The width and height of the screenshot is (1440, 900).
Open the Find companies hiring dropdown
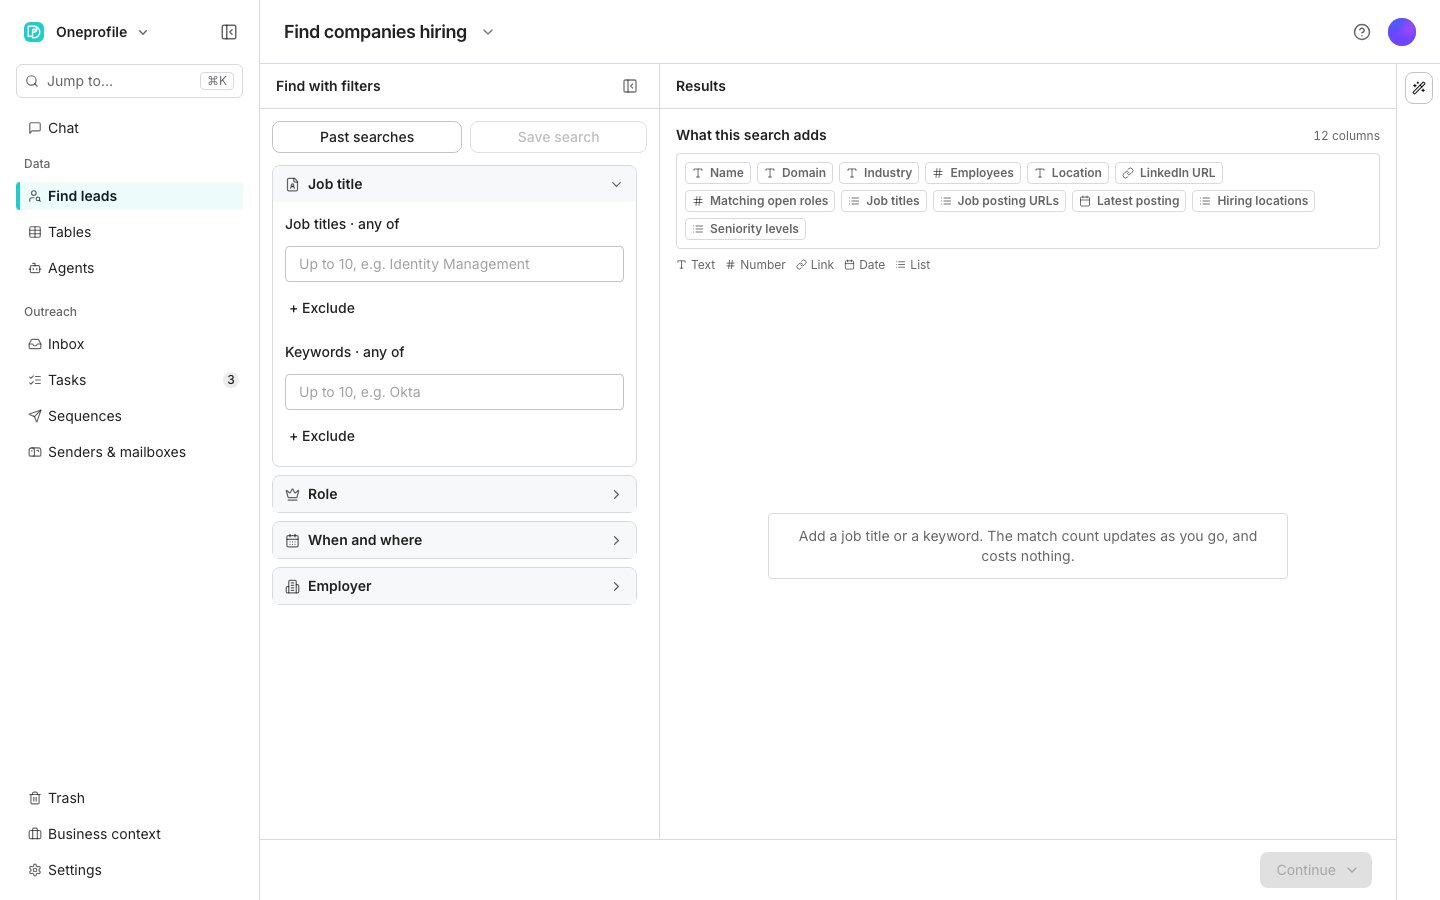[x=488, y=32]
